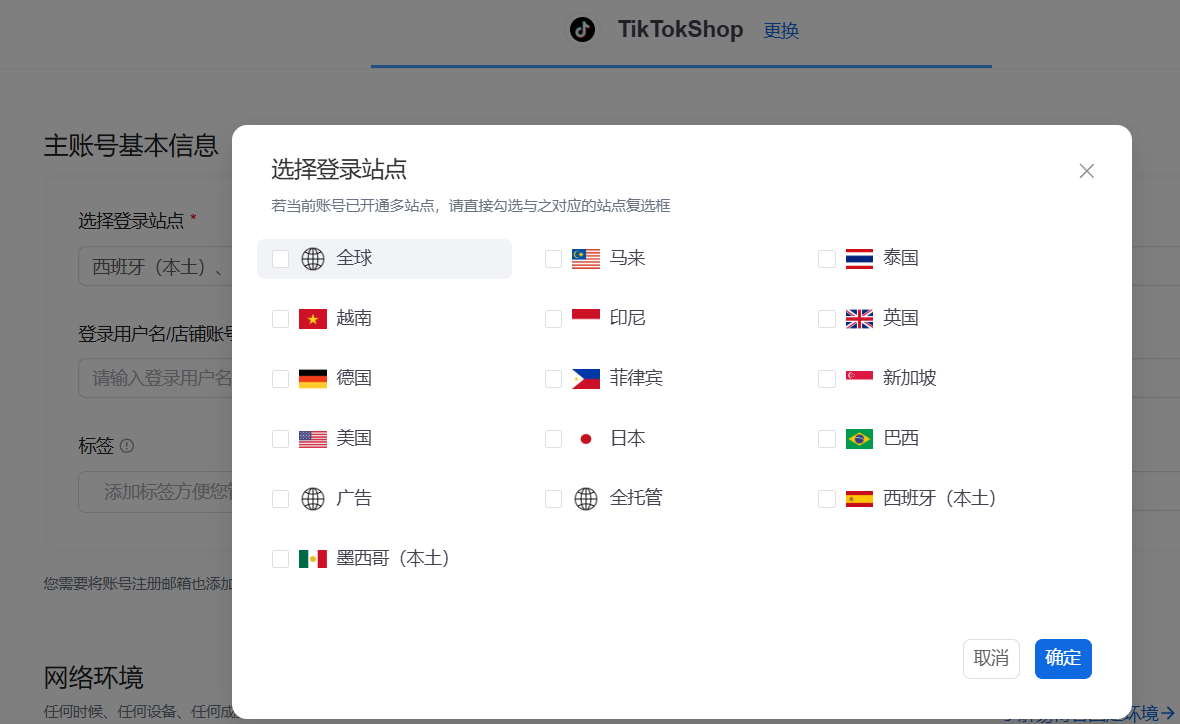Click the 取消 button

991,659
